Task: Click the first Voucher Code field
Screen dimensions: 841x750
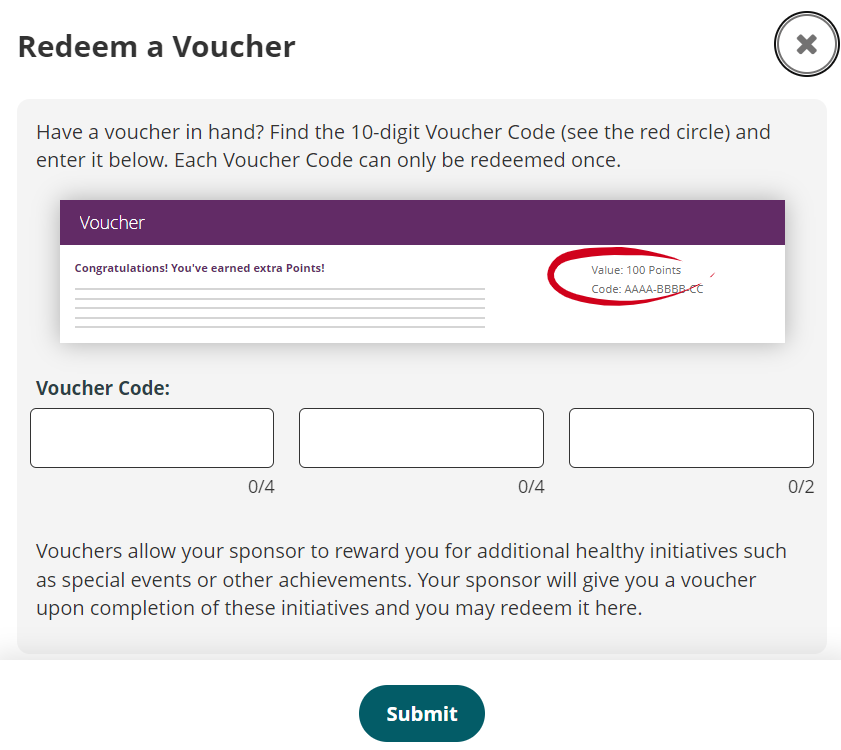Action: tap(151, 437)
